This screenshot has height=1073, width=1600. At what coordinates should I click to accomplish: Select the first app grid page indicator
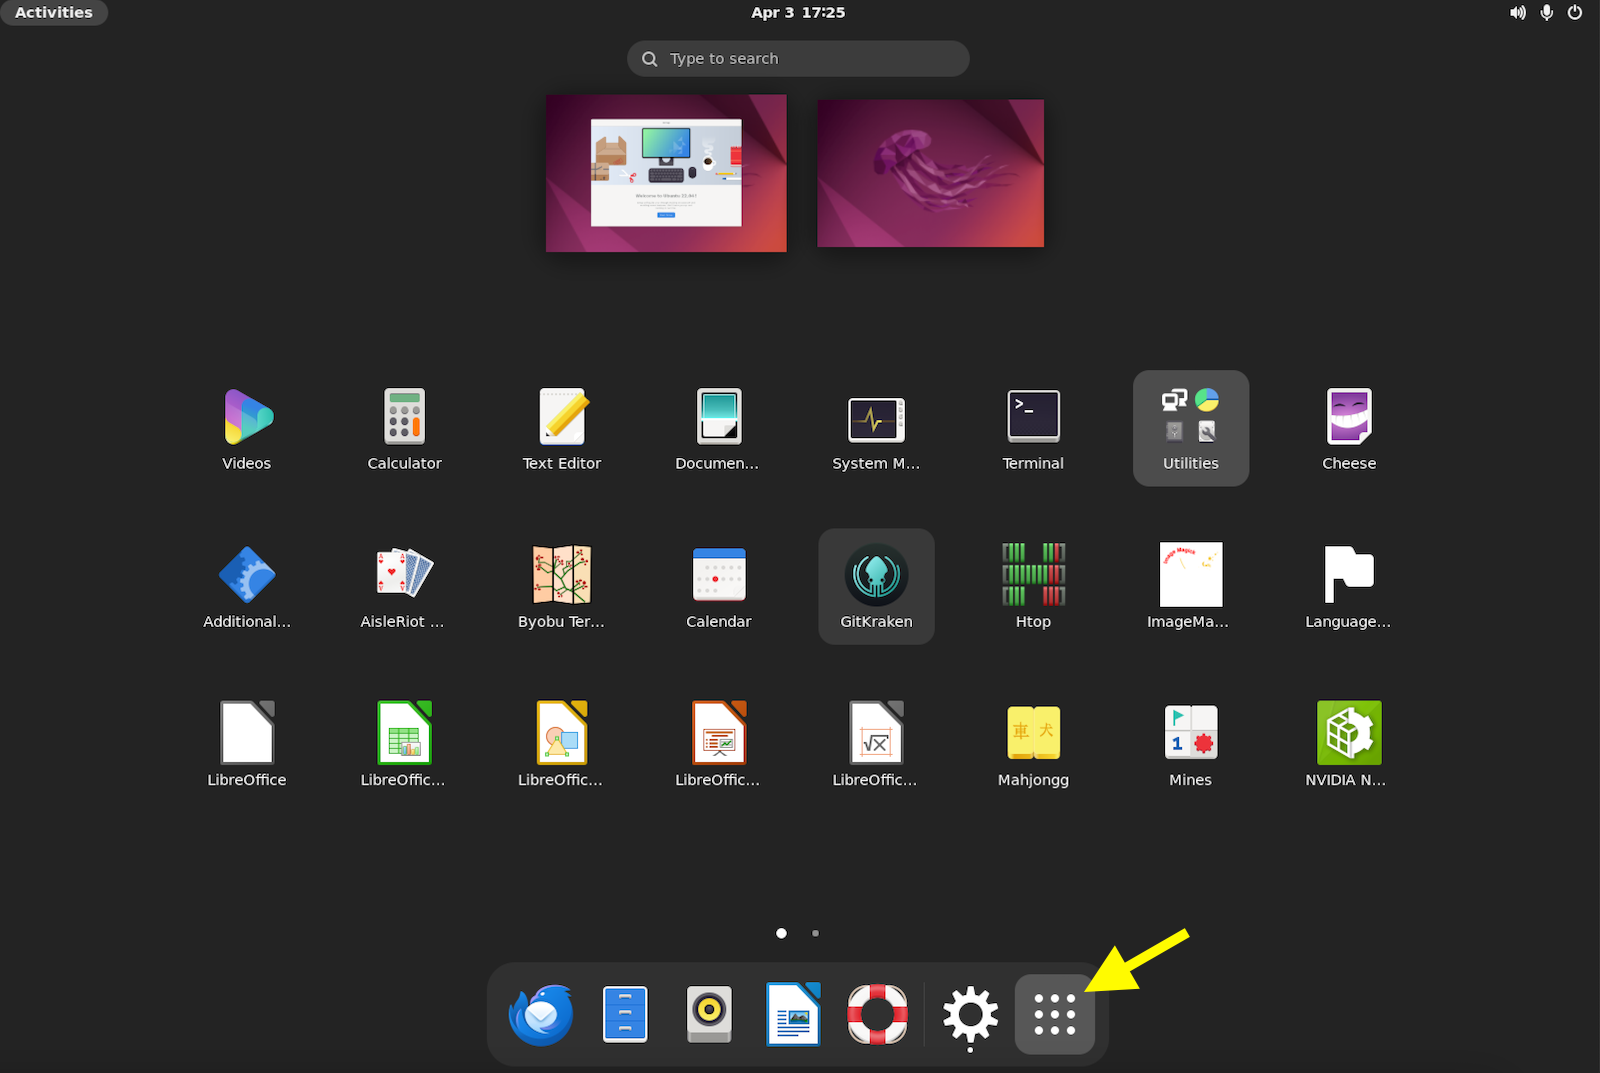[x=781, y=933]
